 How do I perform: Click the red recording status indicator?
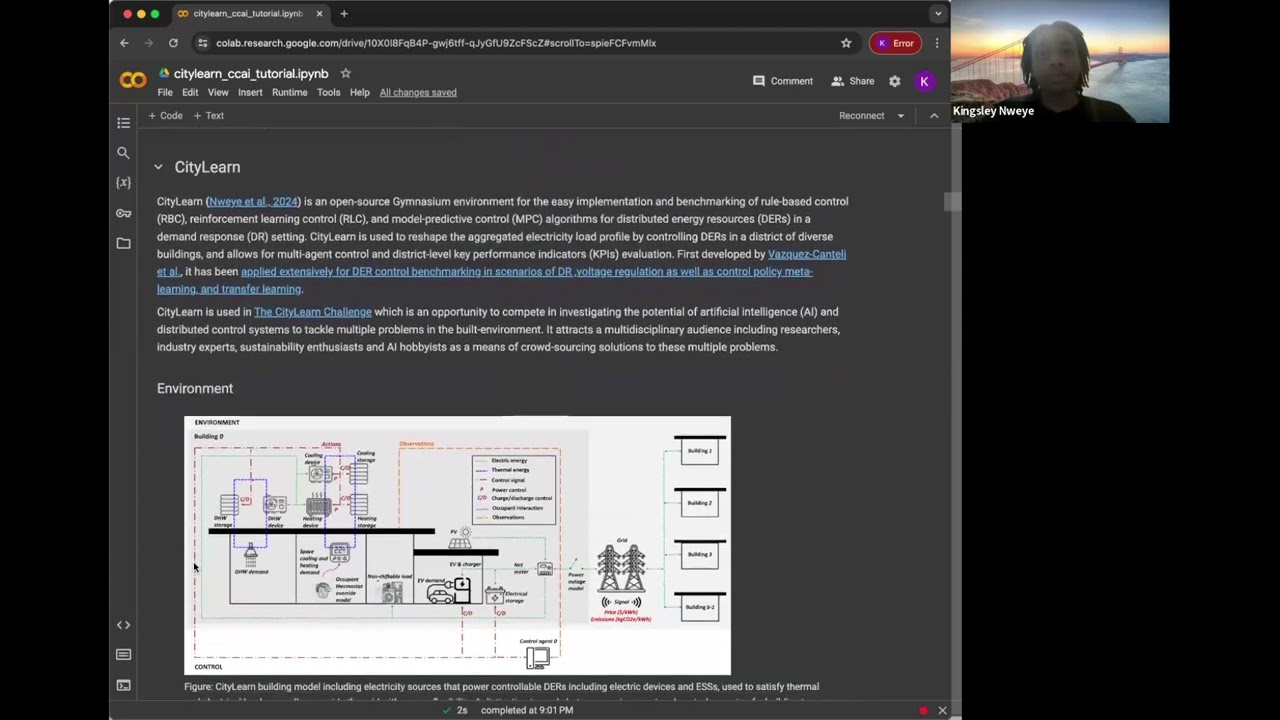pyautogui.click(x=923, y=710)
